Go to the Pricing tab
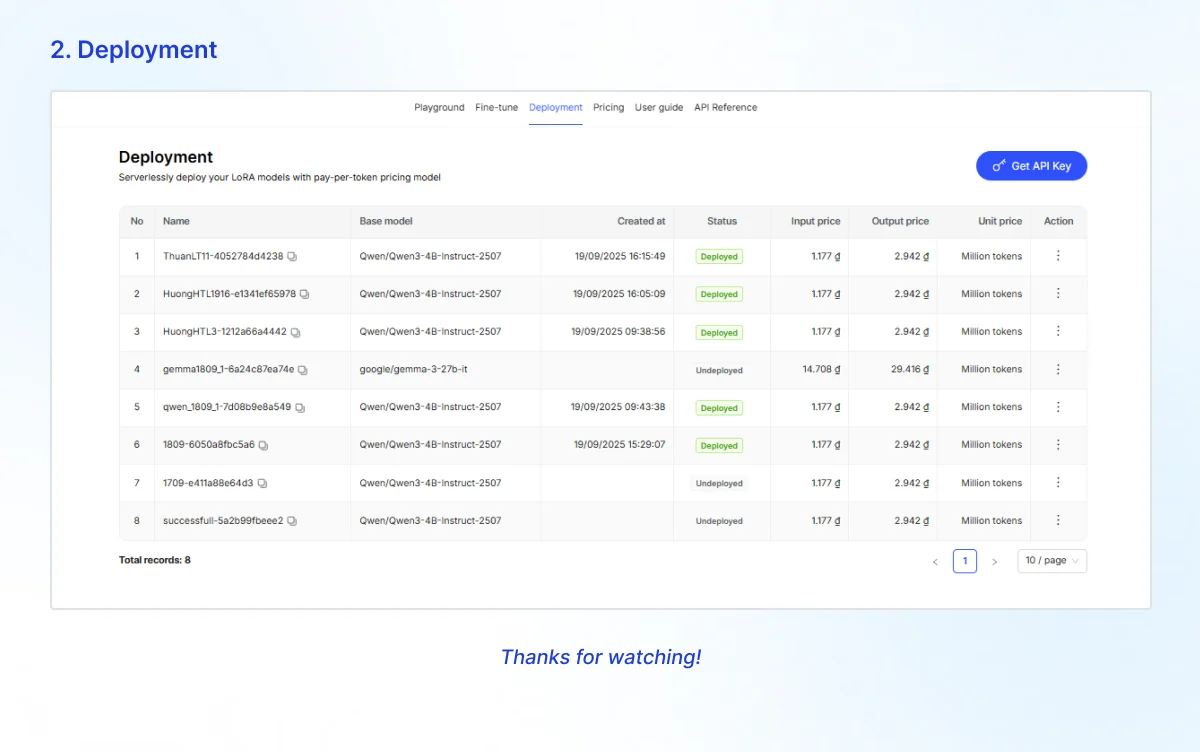 pyautogui.click(x=608, y=107)
